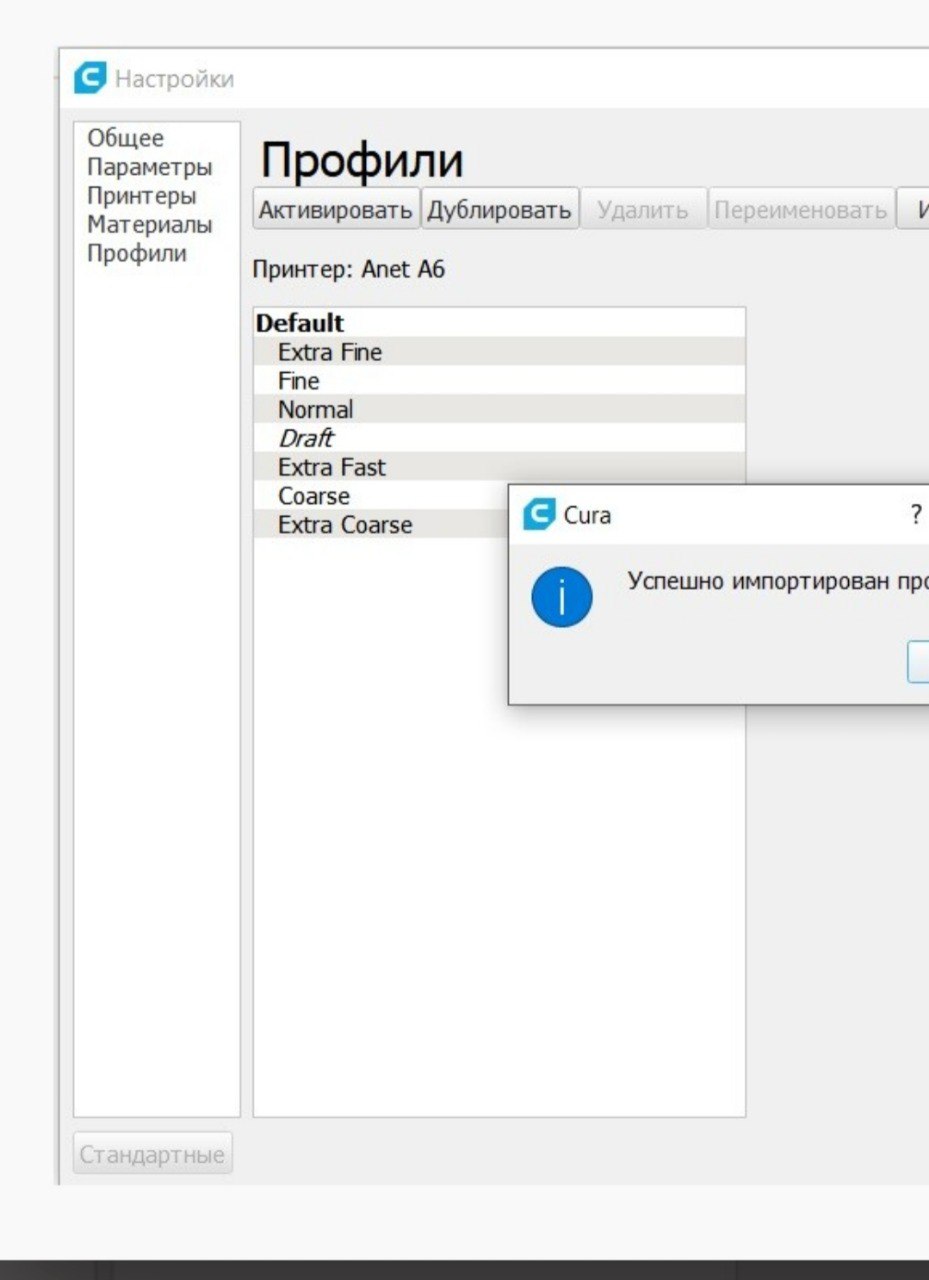Click the Профили page heading
The height and width of the screenshot is (1280, 929).
[x=362, y=159]
